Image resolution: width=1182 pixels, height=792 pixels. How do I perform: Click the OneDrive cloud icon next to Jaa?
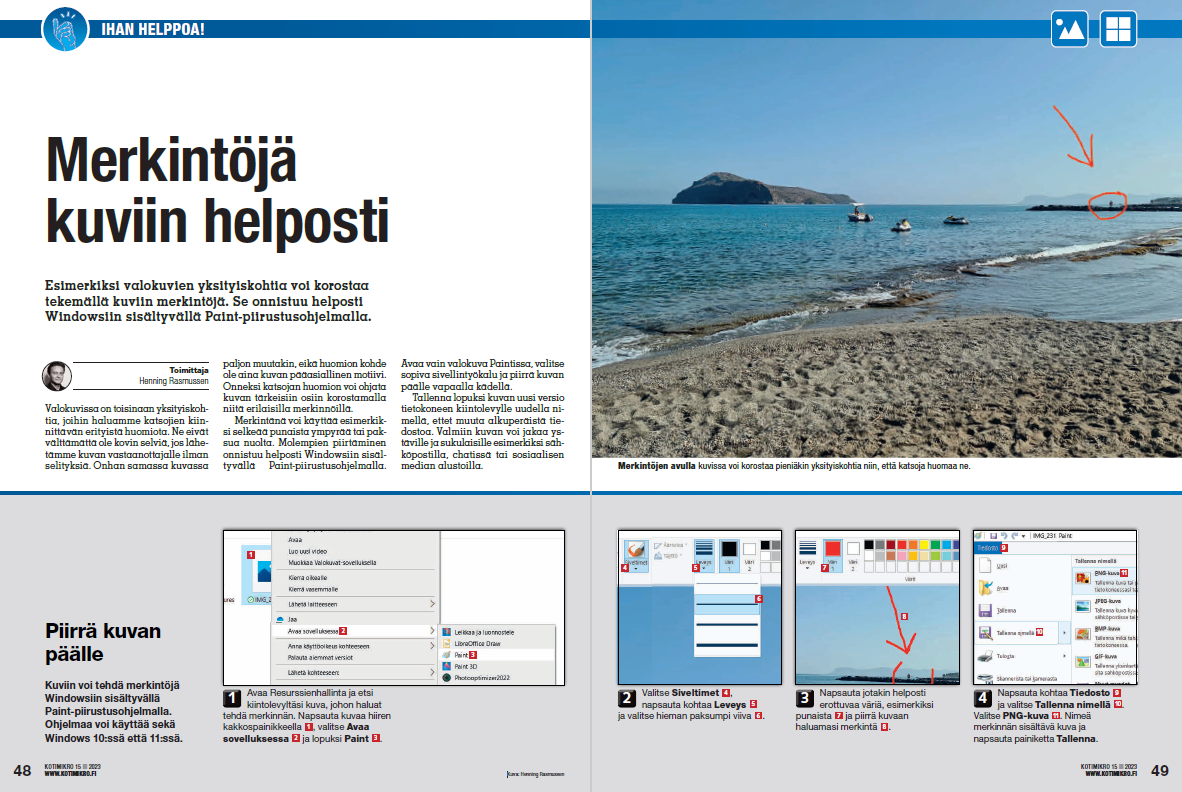tap(280, 619)
